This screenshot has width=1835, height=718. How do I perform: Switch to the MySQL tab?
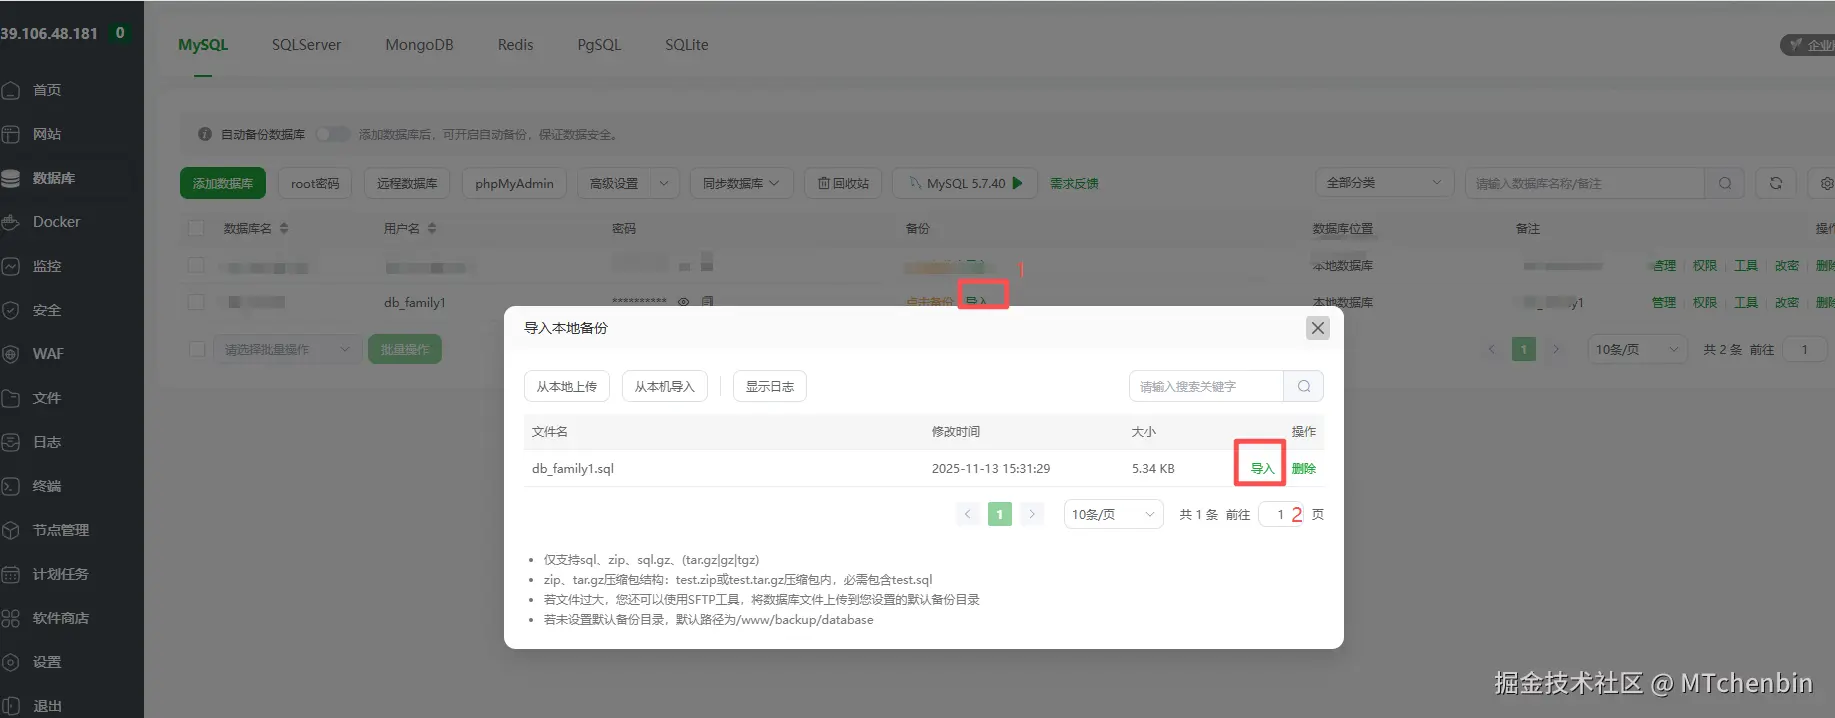click(203, 45)
